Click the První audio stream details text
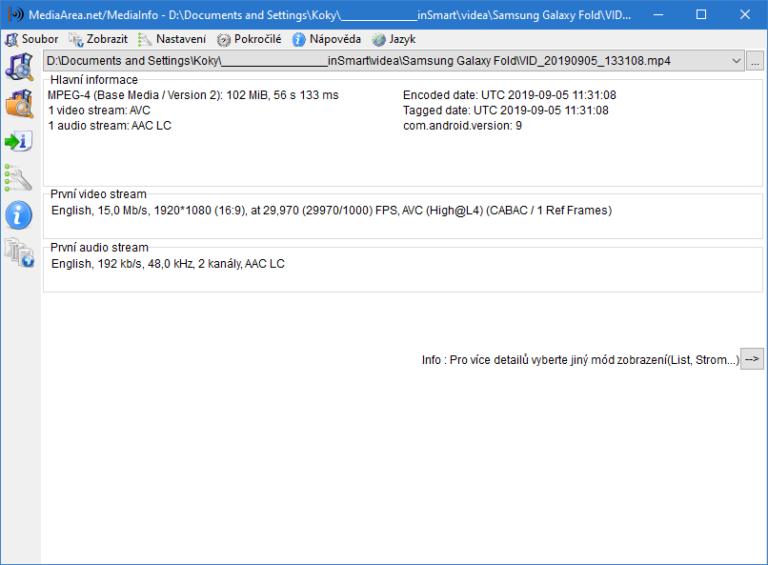This screenshot has height=565, width=768. [x=168, y=264]
